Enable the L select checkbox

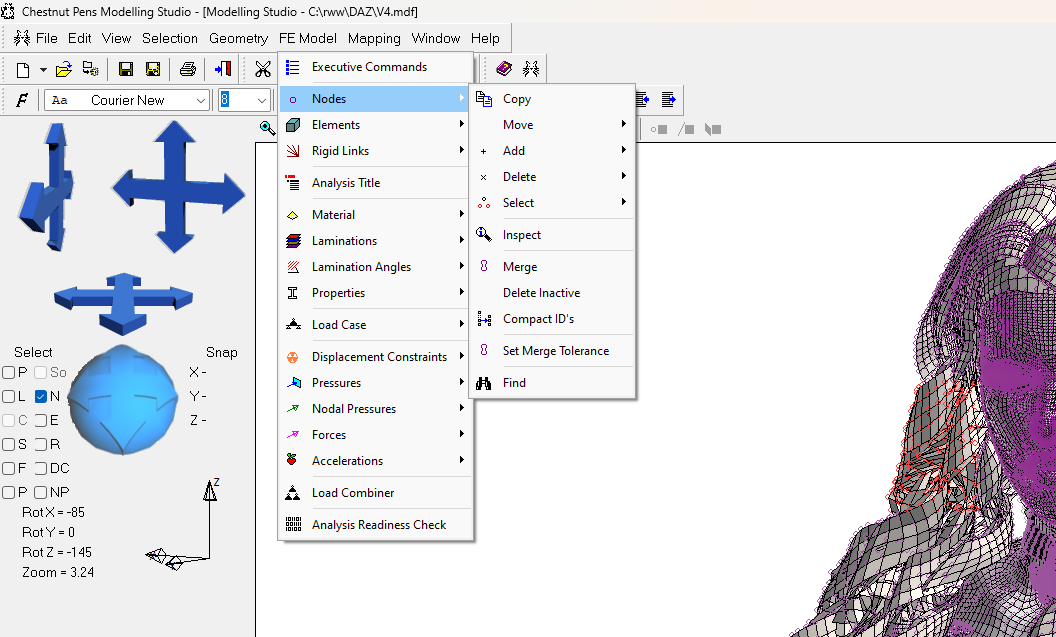[9, 397]
